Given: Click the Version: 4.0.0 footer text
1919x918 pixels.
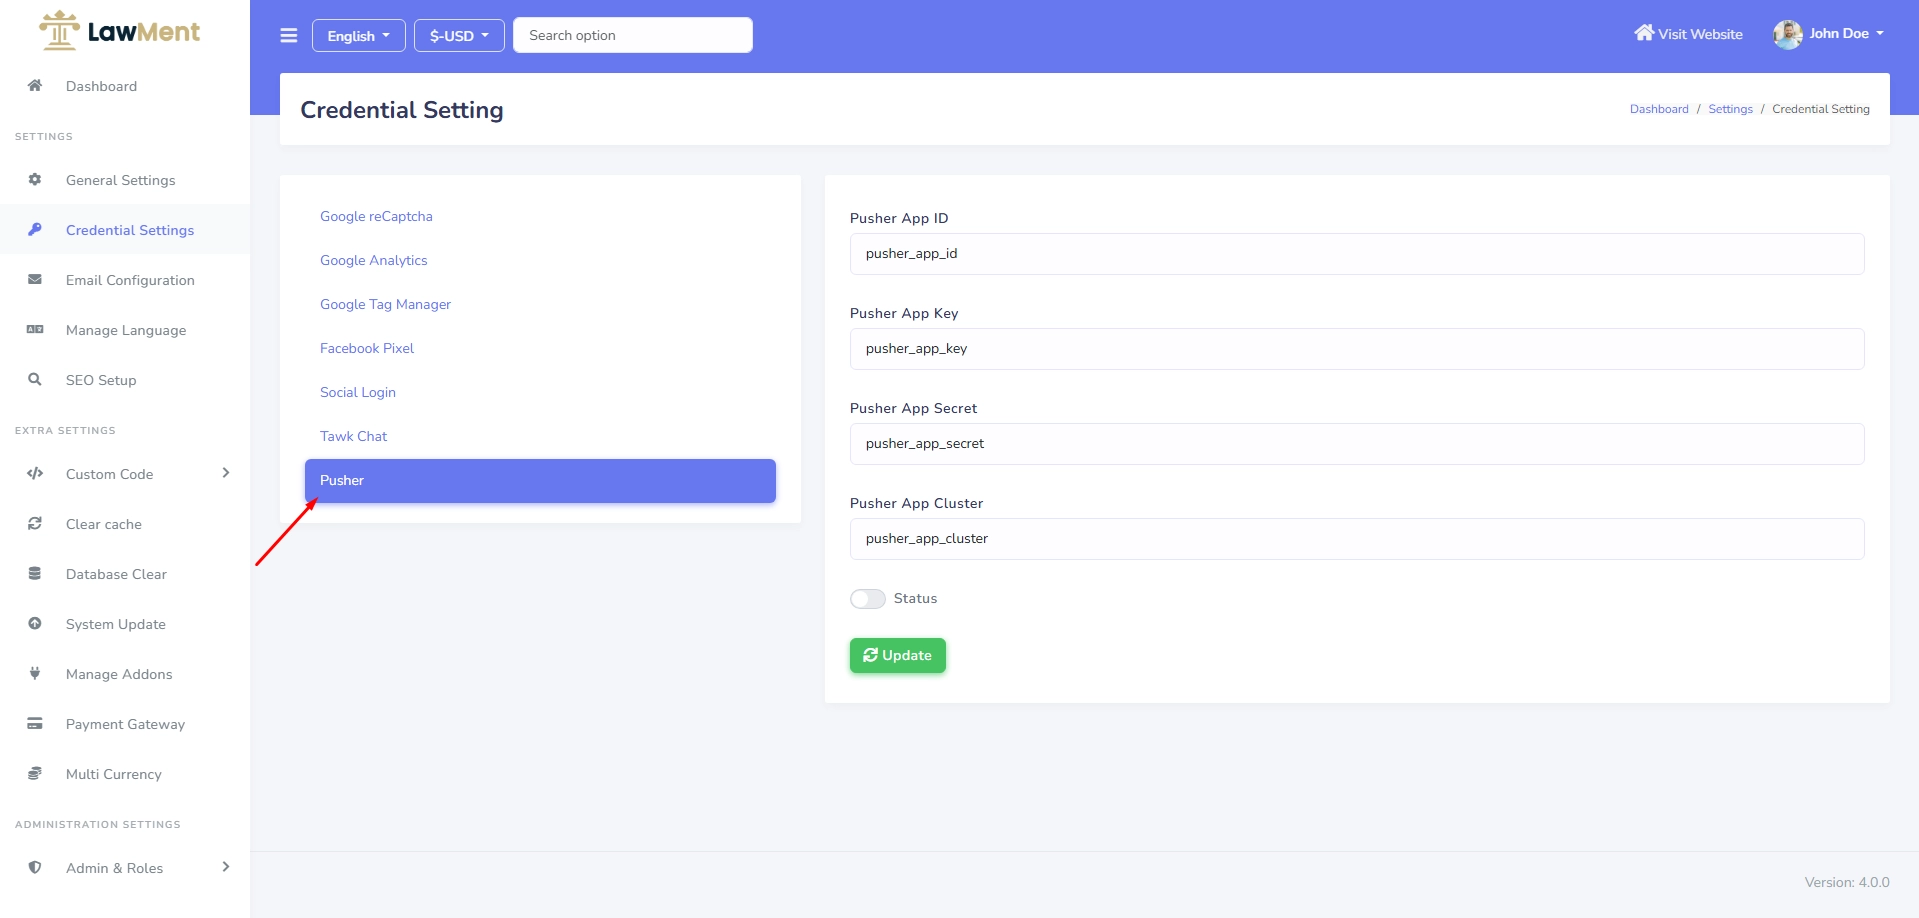Looking at the screenshot, I should 1847,882.
